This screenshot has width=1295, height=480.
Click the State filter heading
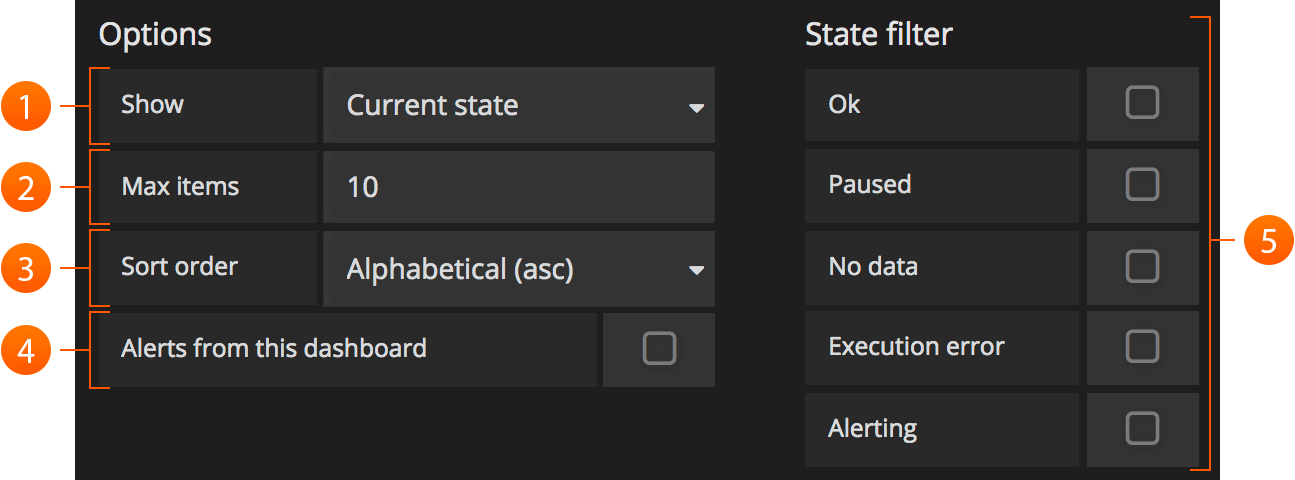(879, 35)
